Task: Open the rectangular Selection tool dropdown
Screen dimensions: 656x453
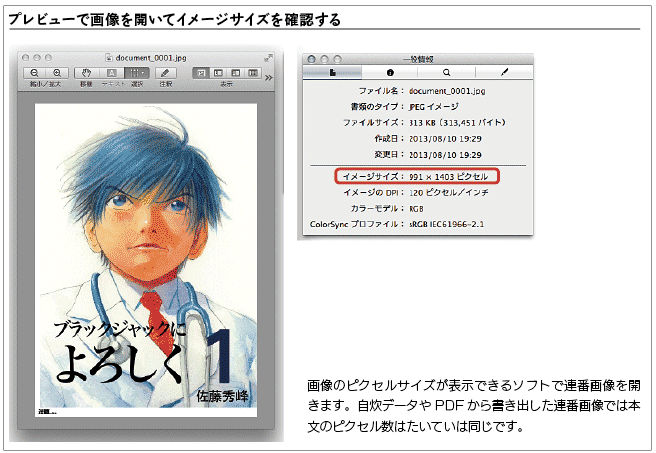Action: pyautogui.click(x=136, y=73)
